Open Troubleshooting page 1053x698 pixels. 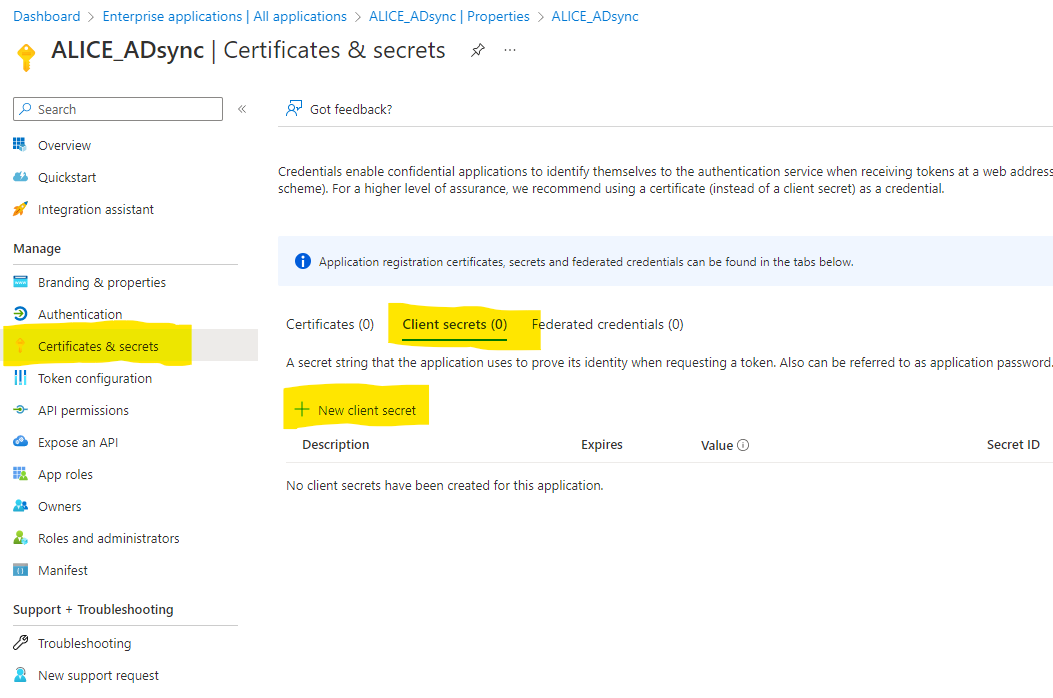coord(84,644)
